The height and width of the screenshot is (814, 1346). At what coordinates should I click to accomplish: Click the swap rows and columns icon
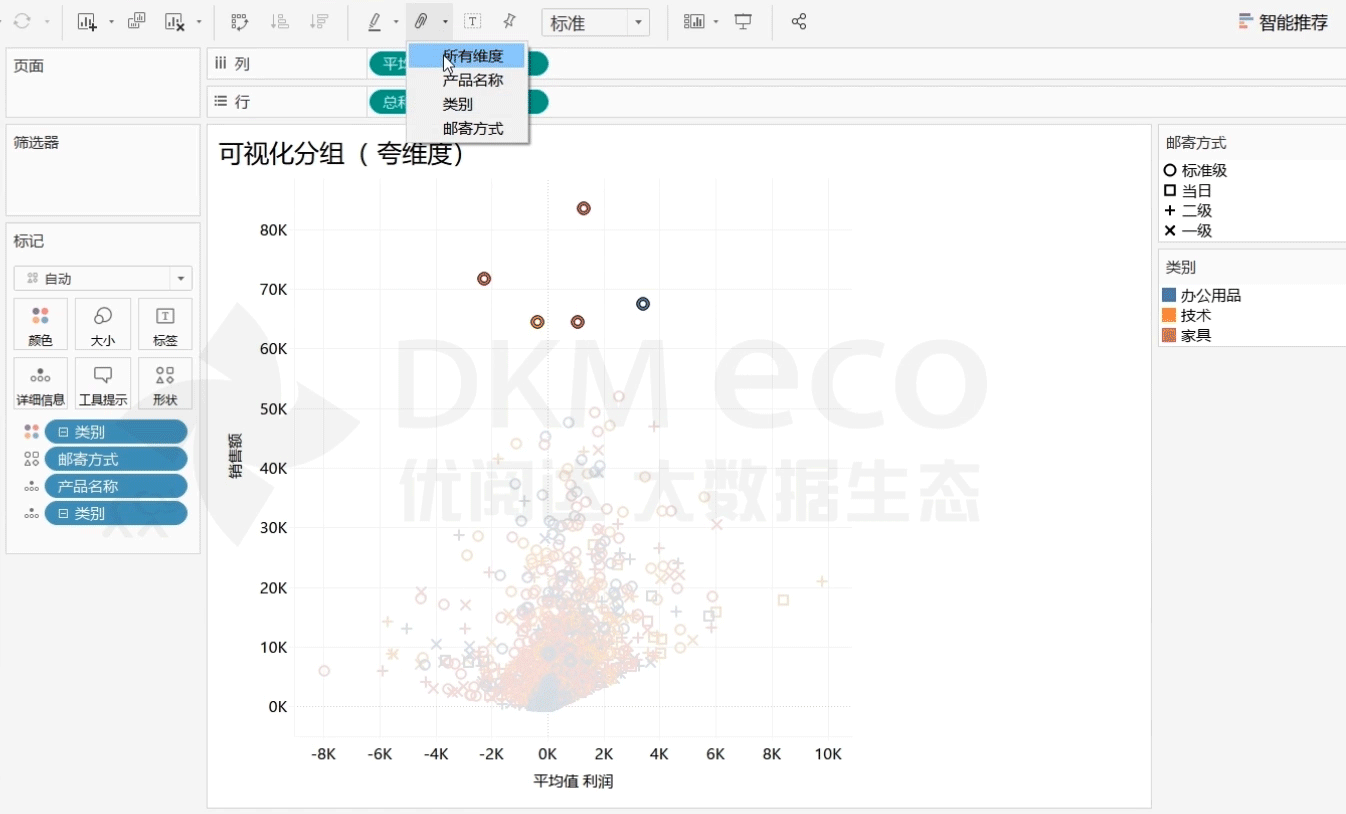tap(240, 22)
